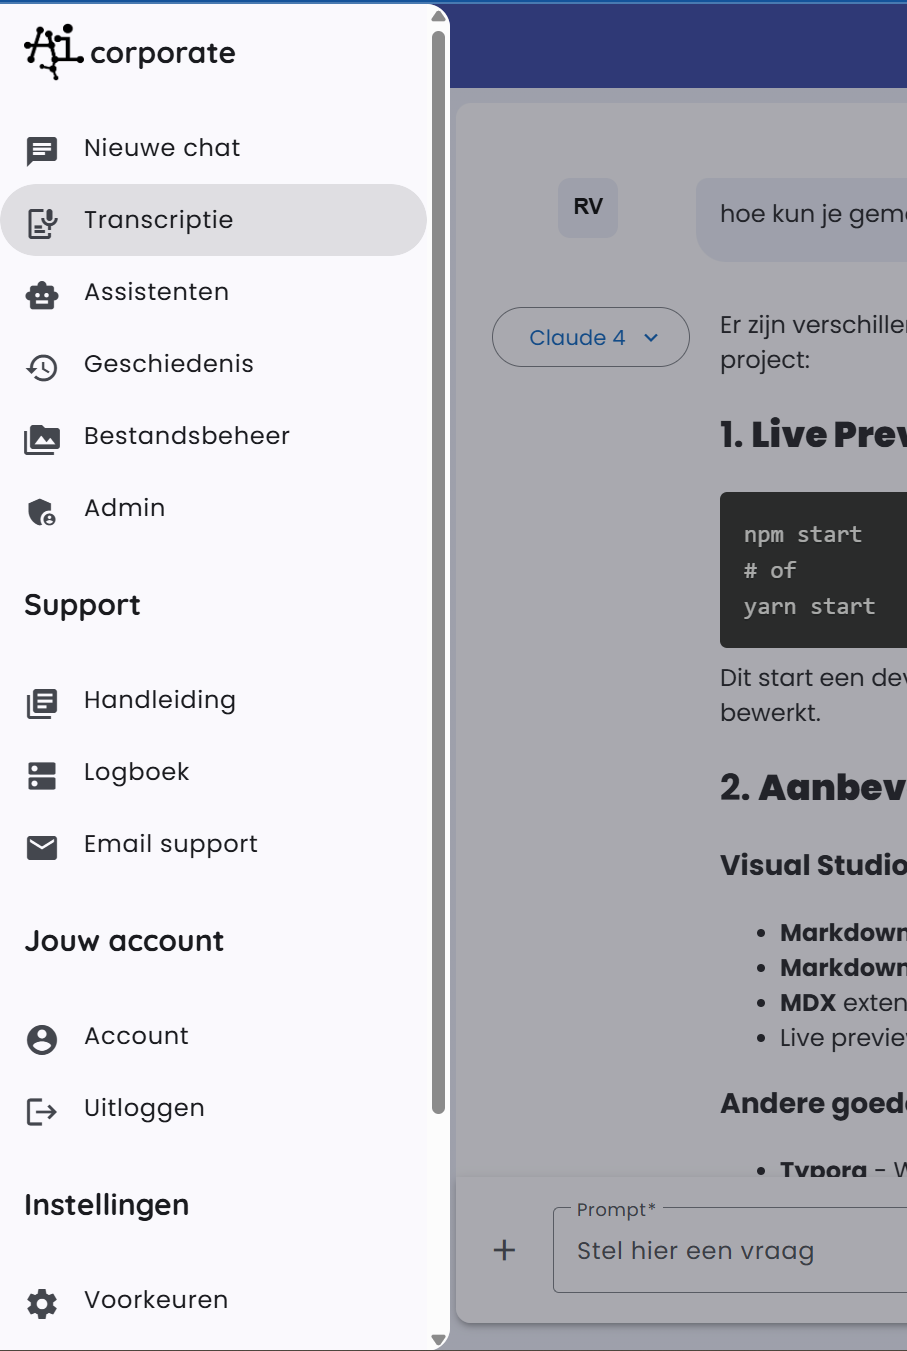The width and height of the screenshot is (907, 1351).
Task: Click the sidebar scrollbar up arrow
Action: pos(438,16)
